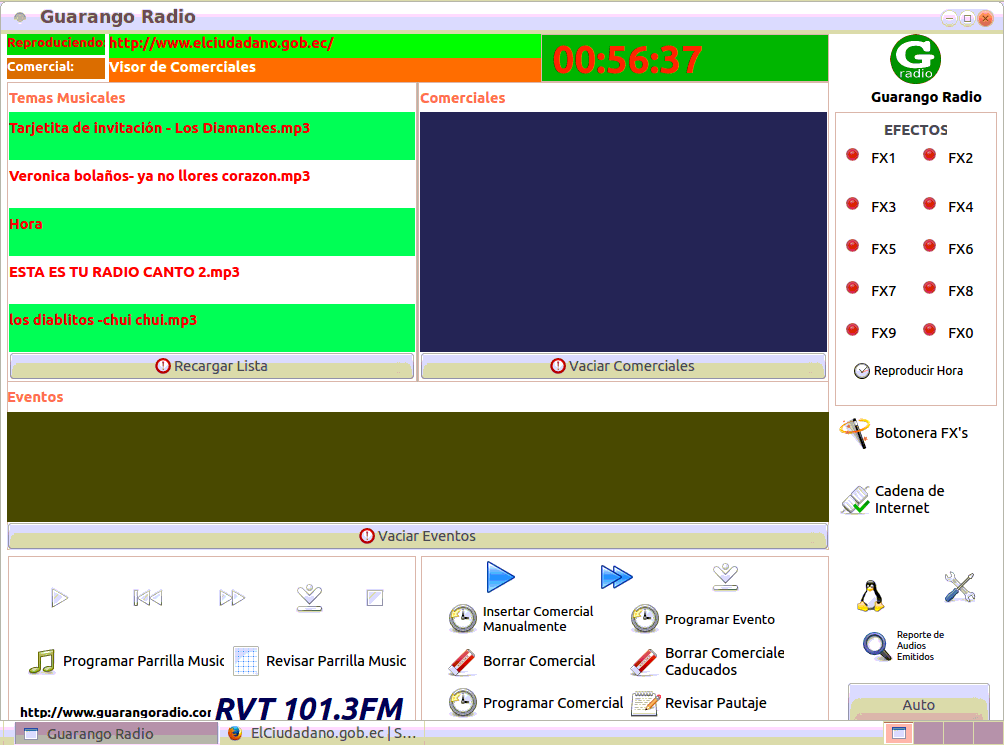Image resolution: width=1004 pixels, height=745 pixels.
Task: Trigger the FX4 sound effect
Action: pos(948,206)
